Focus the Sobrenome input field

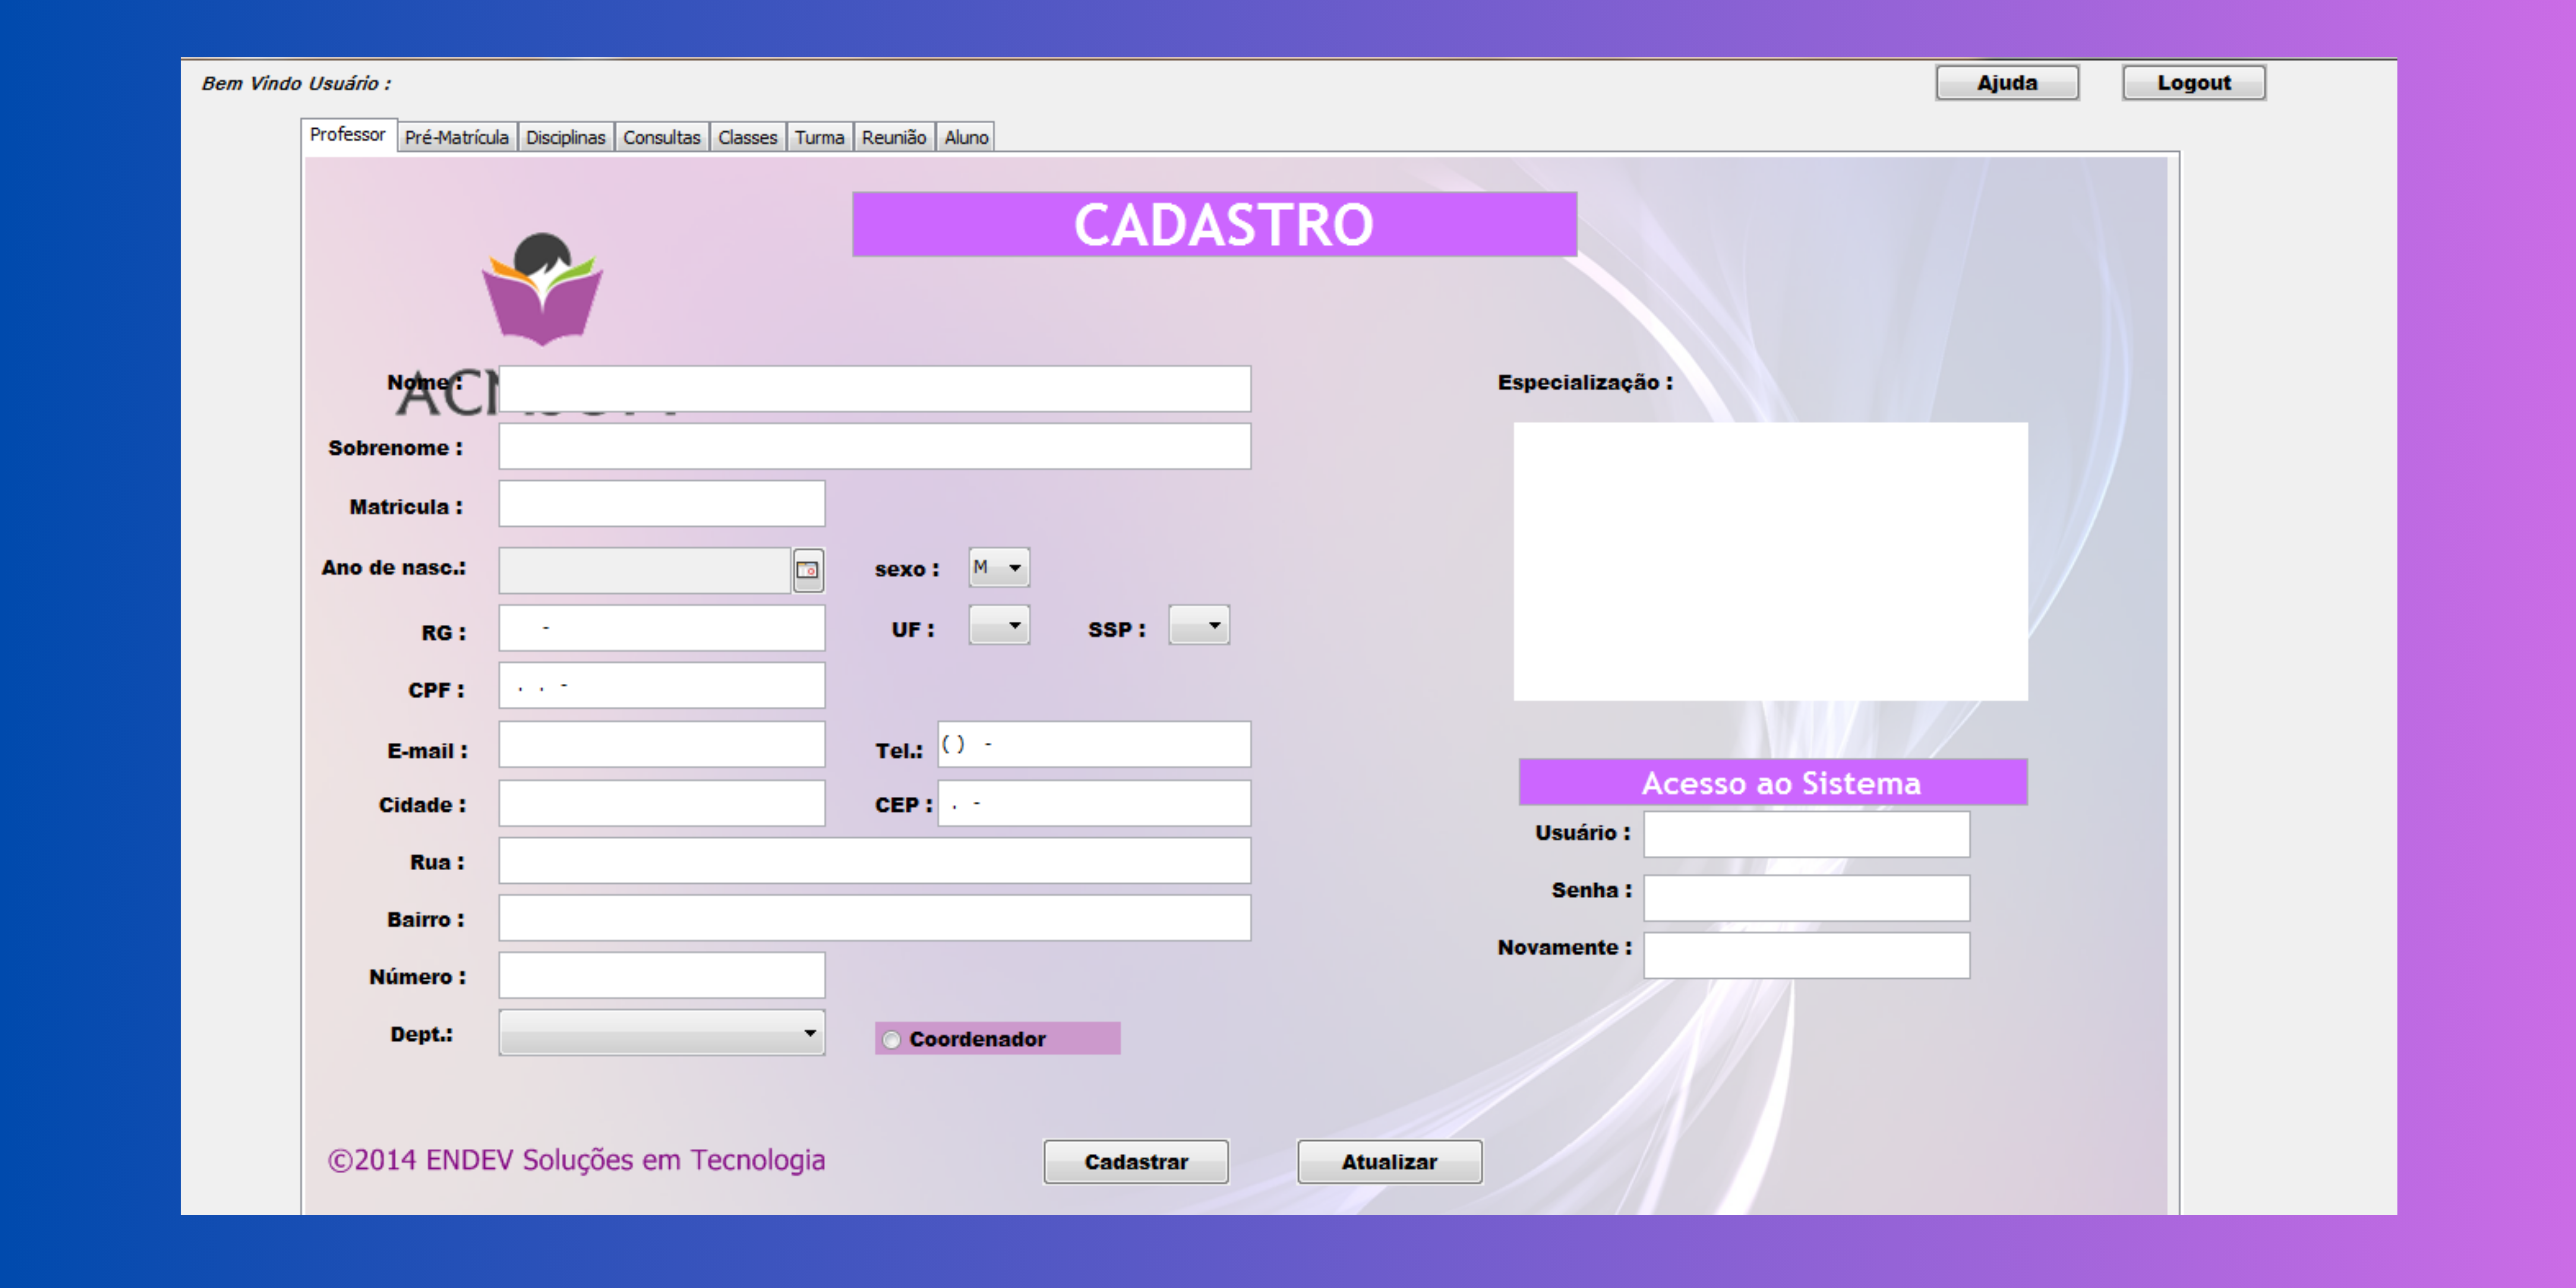(x=875, y=447)
